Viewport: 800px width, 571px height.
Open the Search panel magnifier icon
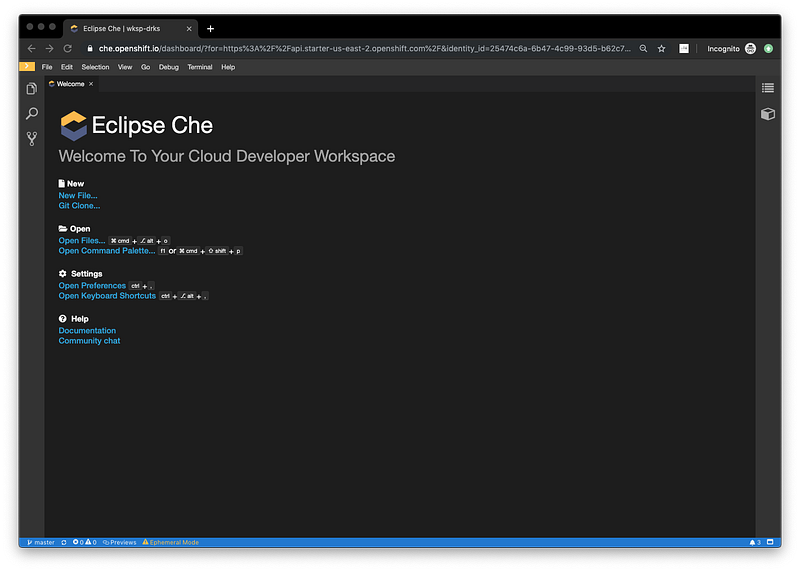coord(32,114)
